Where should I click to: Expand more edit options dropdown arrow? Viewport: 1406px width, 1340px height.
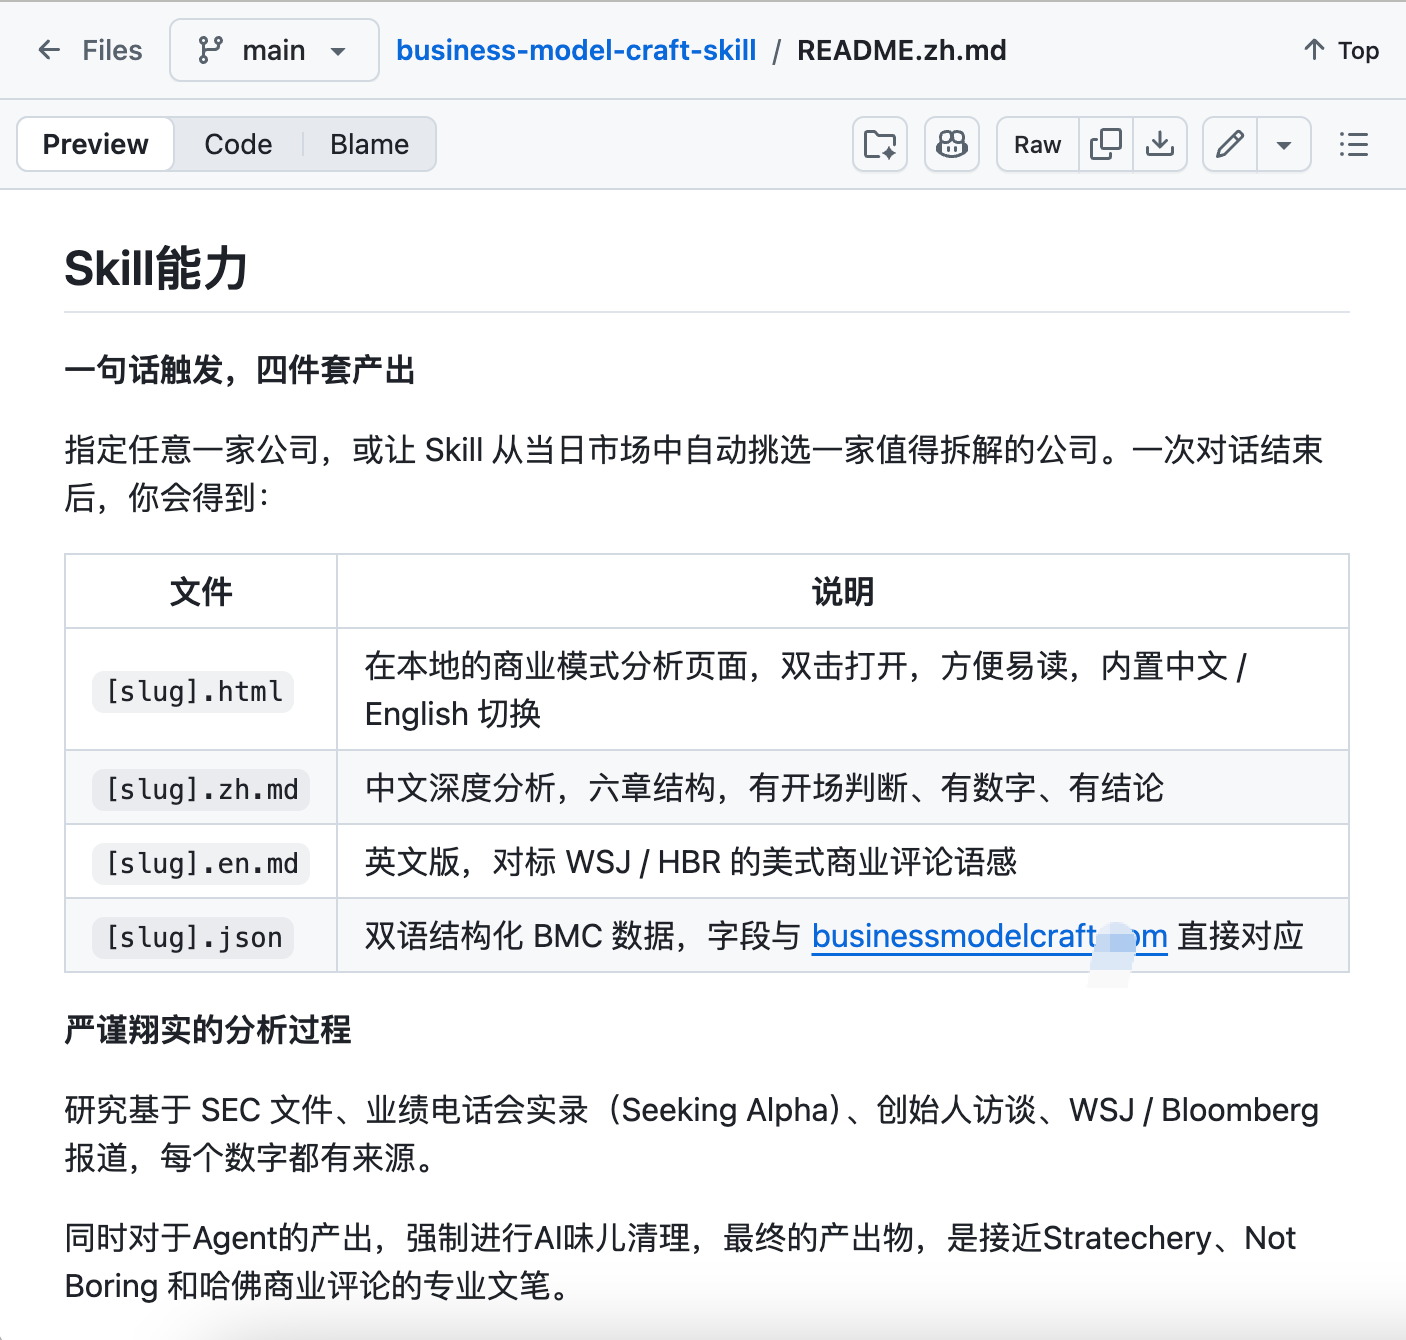(x=1284, y=144)
